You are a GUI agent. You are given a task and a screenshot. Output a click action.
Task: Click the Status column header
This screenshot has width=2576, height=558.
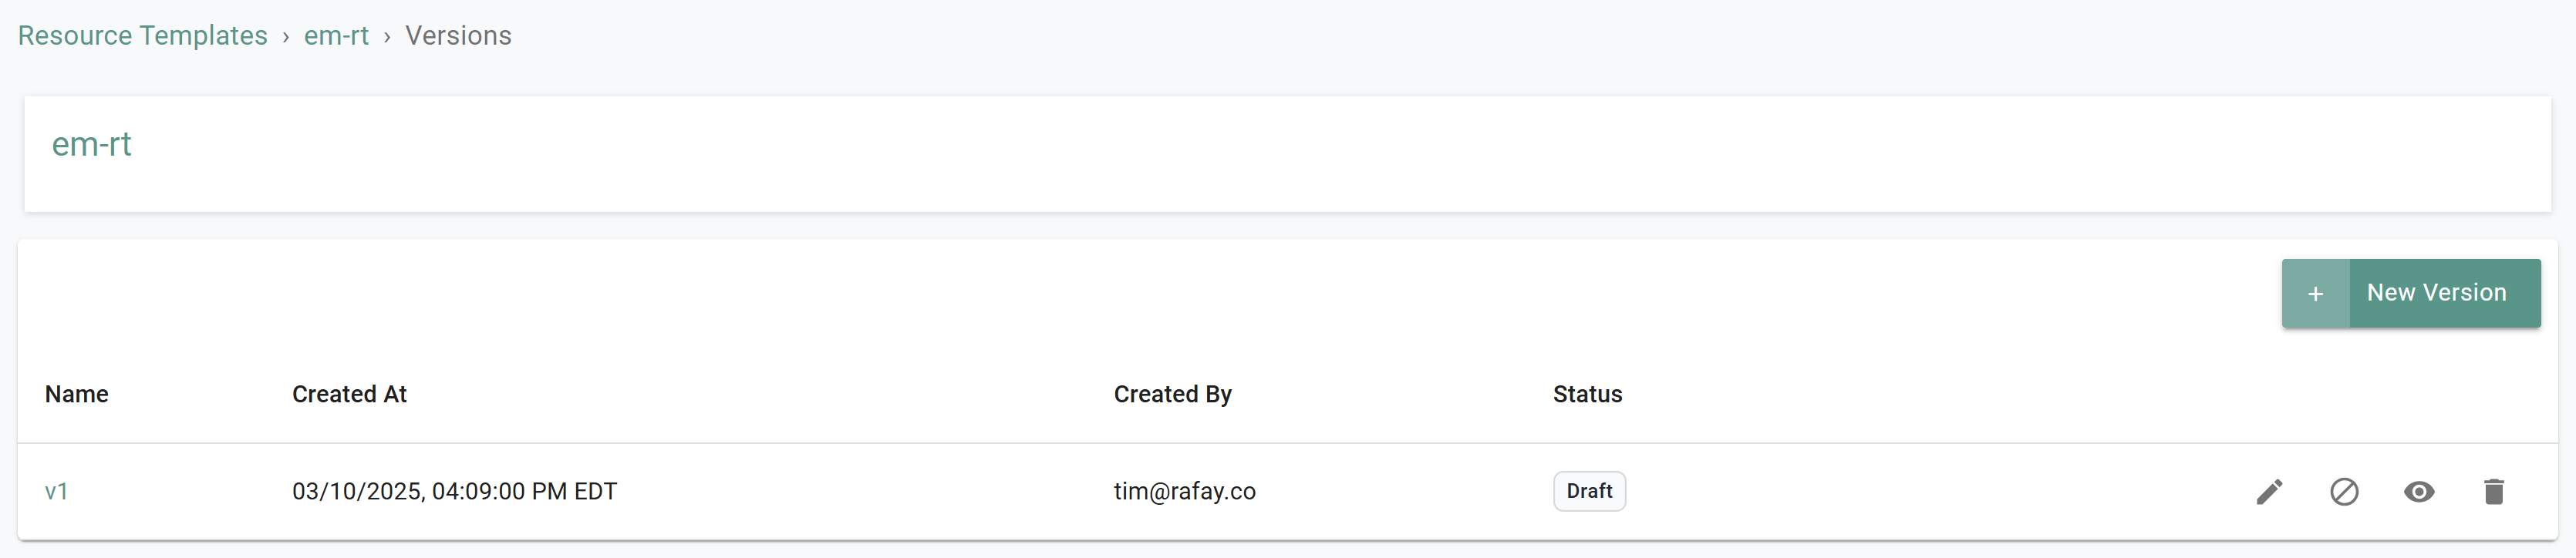tap(1587, 394)
